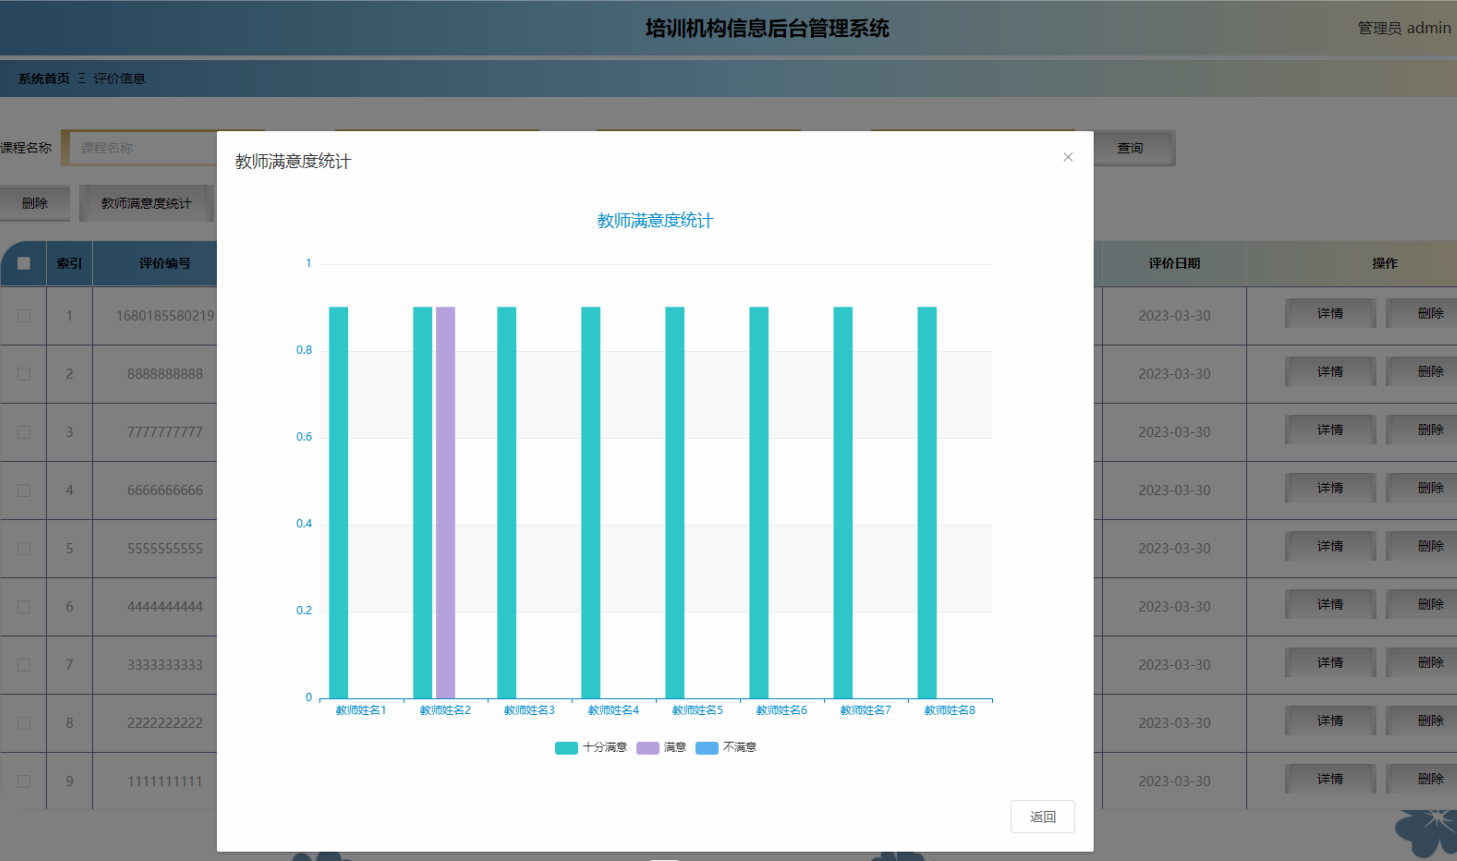Click the 评价编号 cell 5555555555
The image size is (1457, 861).
pos(165,549)
